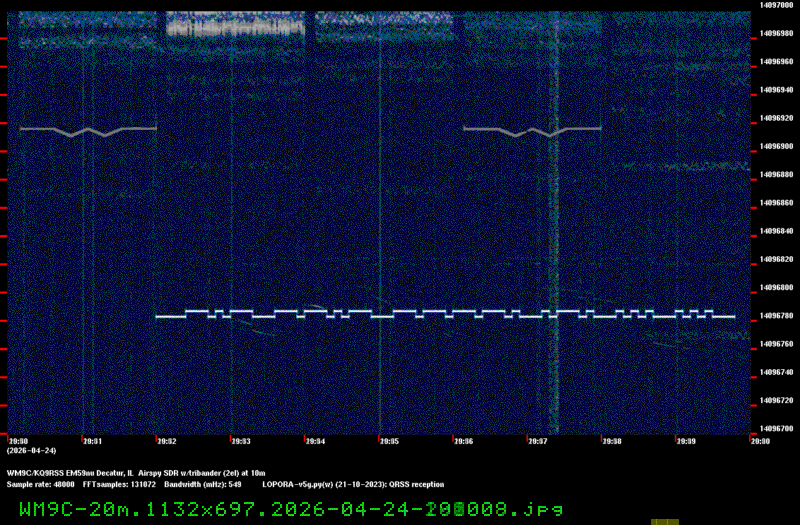This screenshot has width=800, height=525.
Task: Select the 20:09 time tick label
Action: (686, 441)
